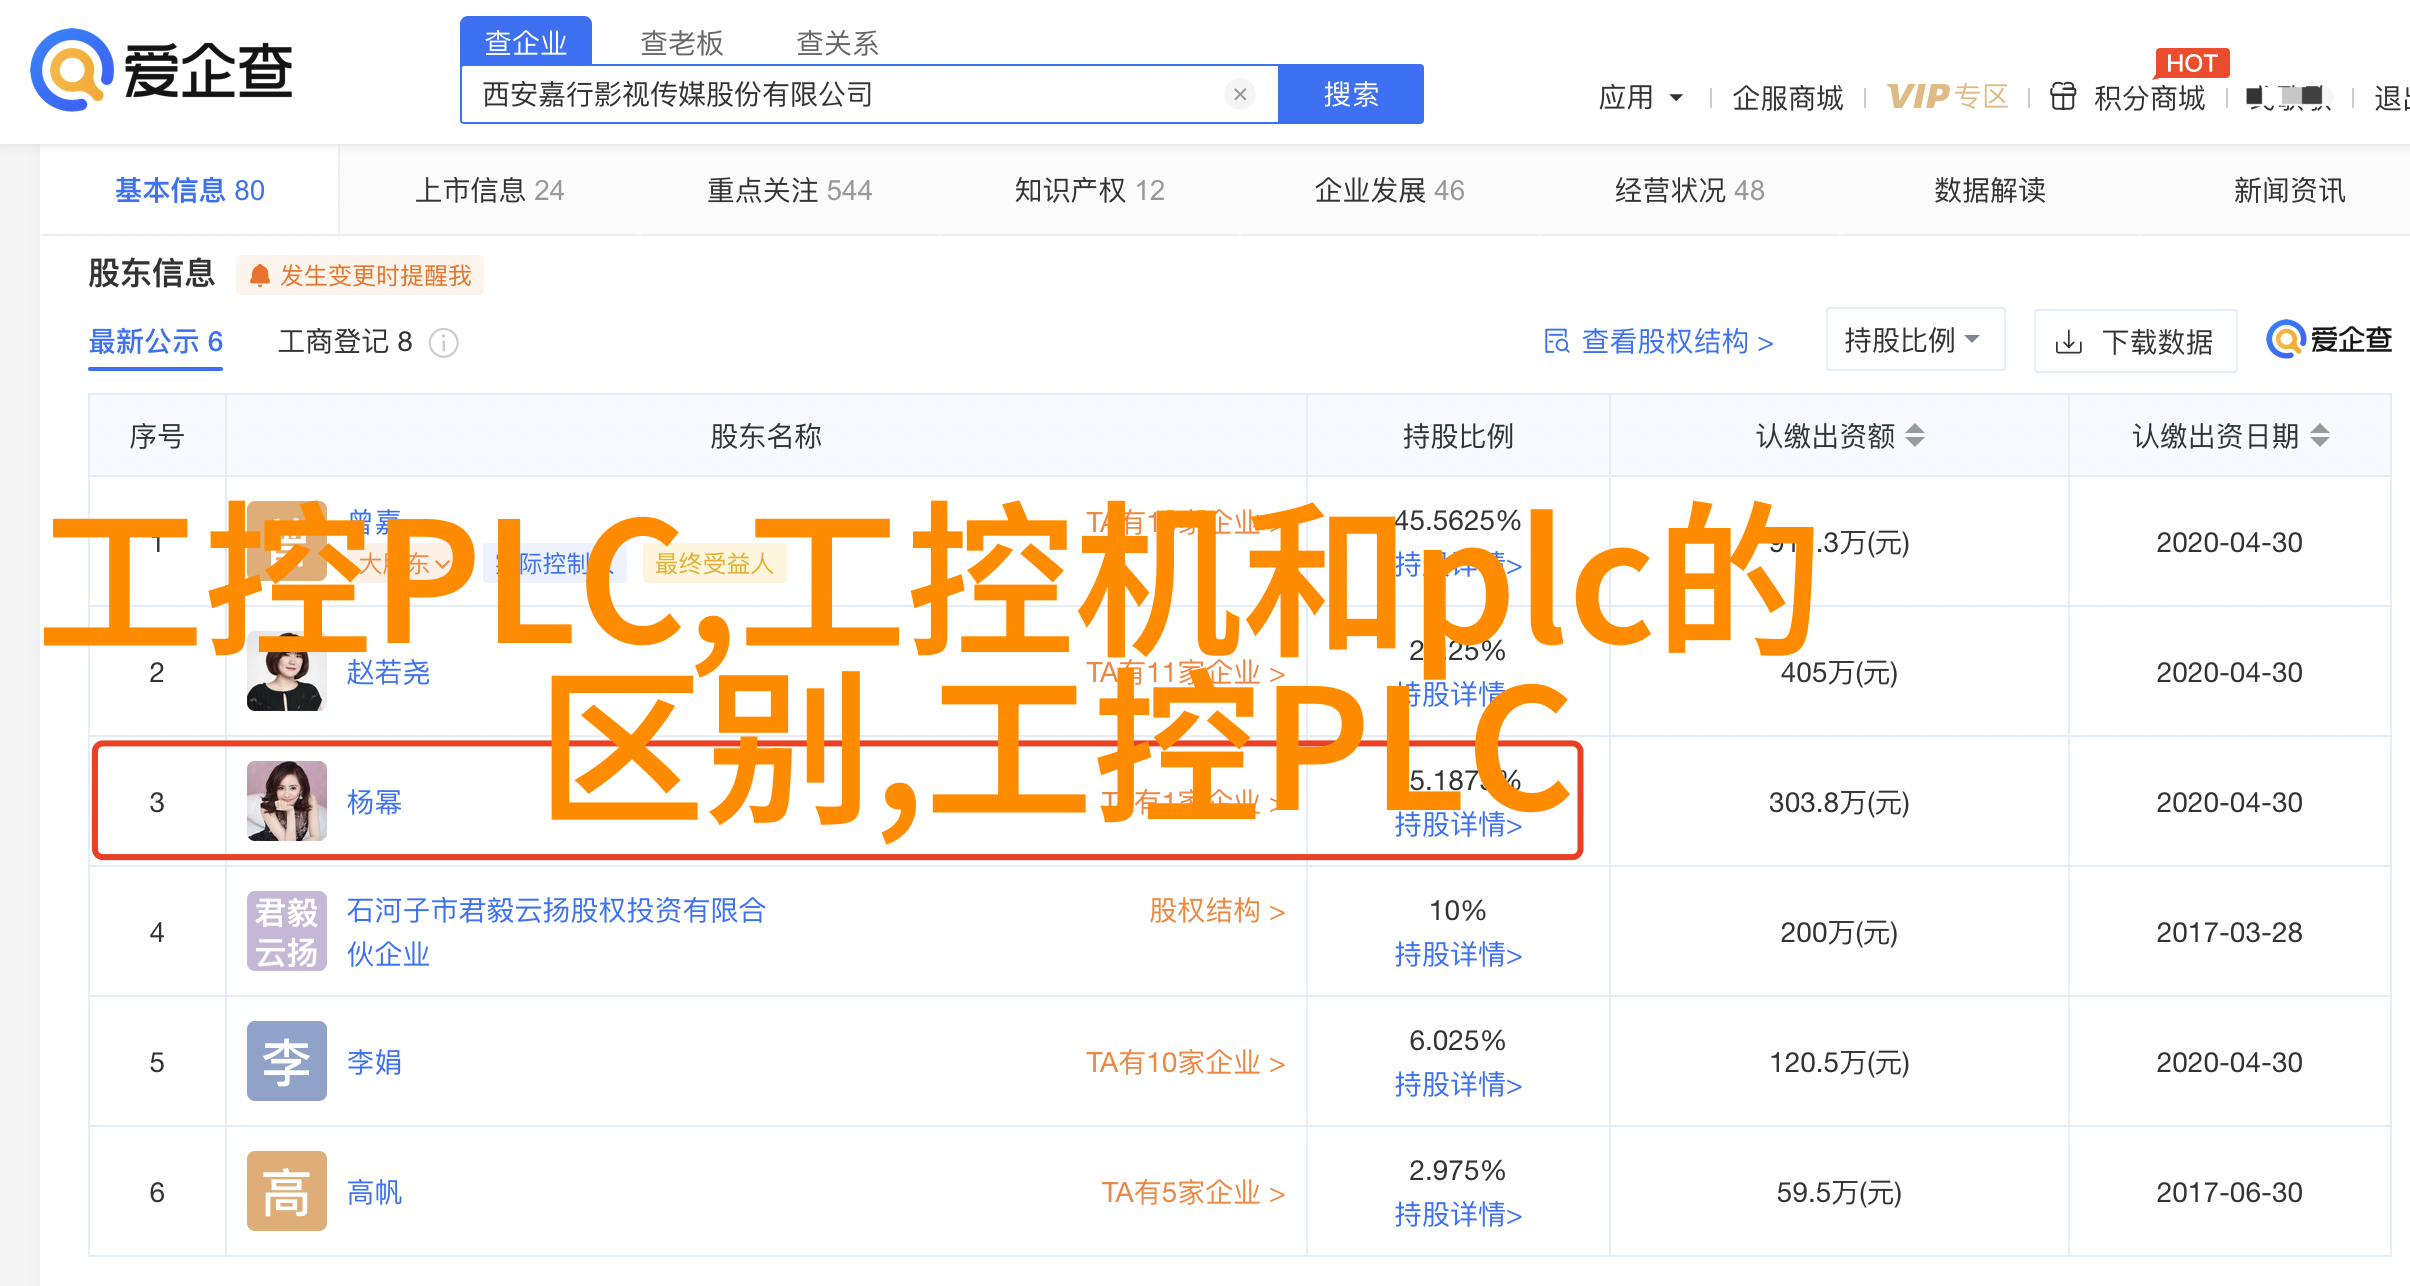Select the 基本信息 80 tab
The width and height of the screenshot is (2410, 1286).
tap(190, 190)
